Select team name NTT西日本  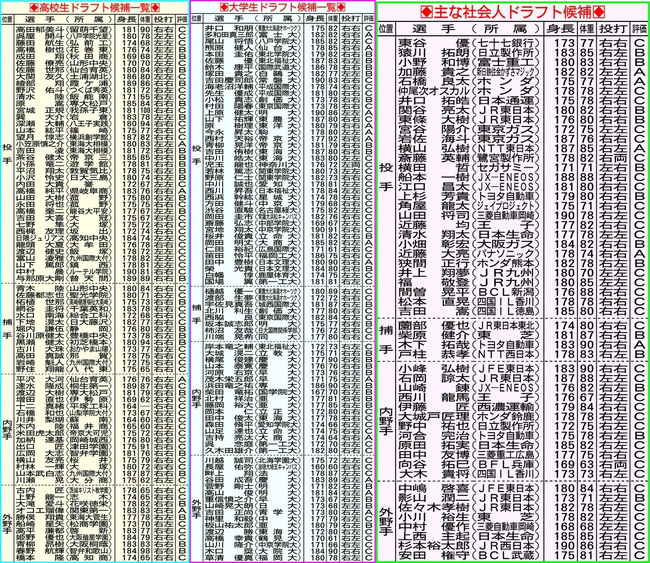click(x=506, y=354)
